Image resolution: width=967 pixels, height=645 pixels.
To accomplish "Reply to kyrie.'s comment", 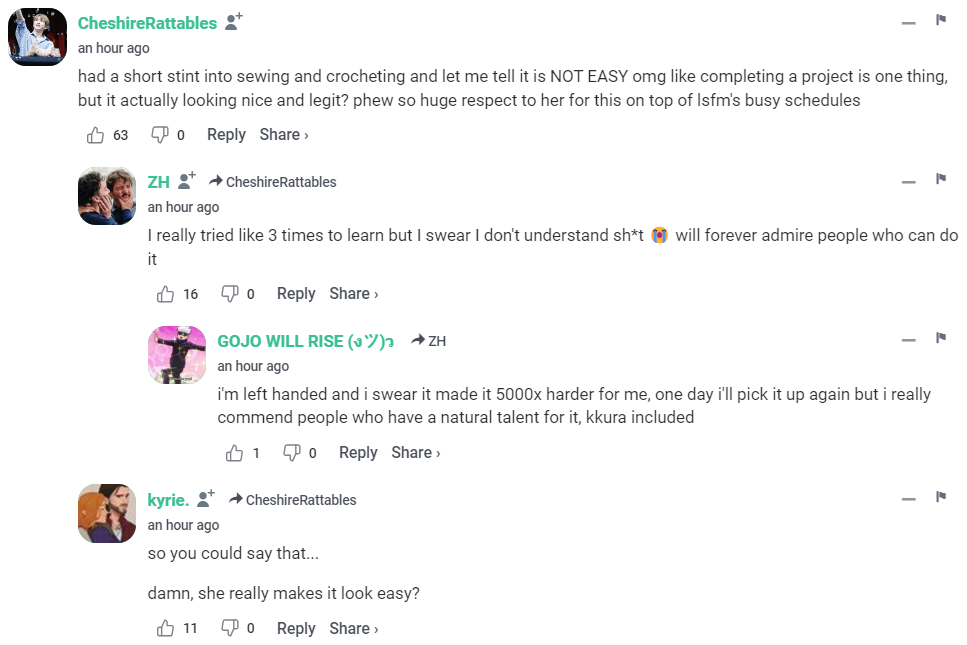I will click(x=296, y=628).
